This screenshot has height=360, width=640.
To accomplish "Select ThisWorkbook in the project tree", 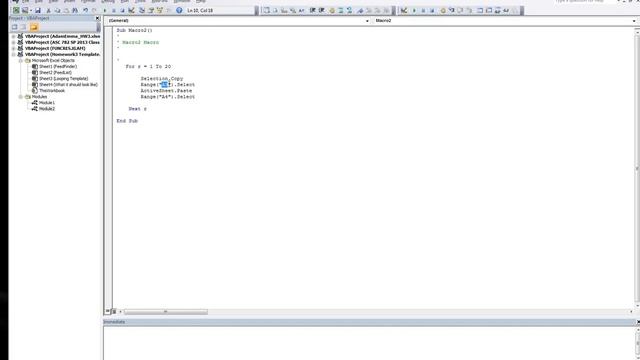I will point(52,91).
